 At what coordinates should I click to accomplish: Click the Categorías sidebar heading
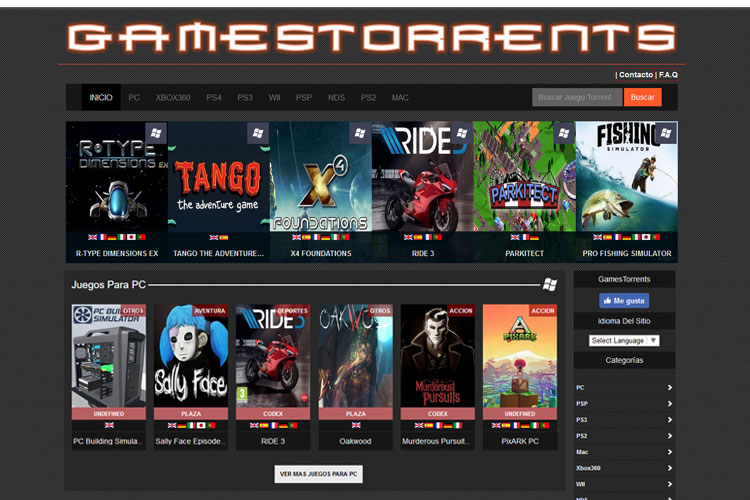[624, 360]
